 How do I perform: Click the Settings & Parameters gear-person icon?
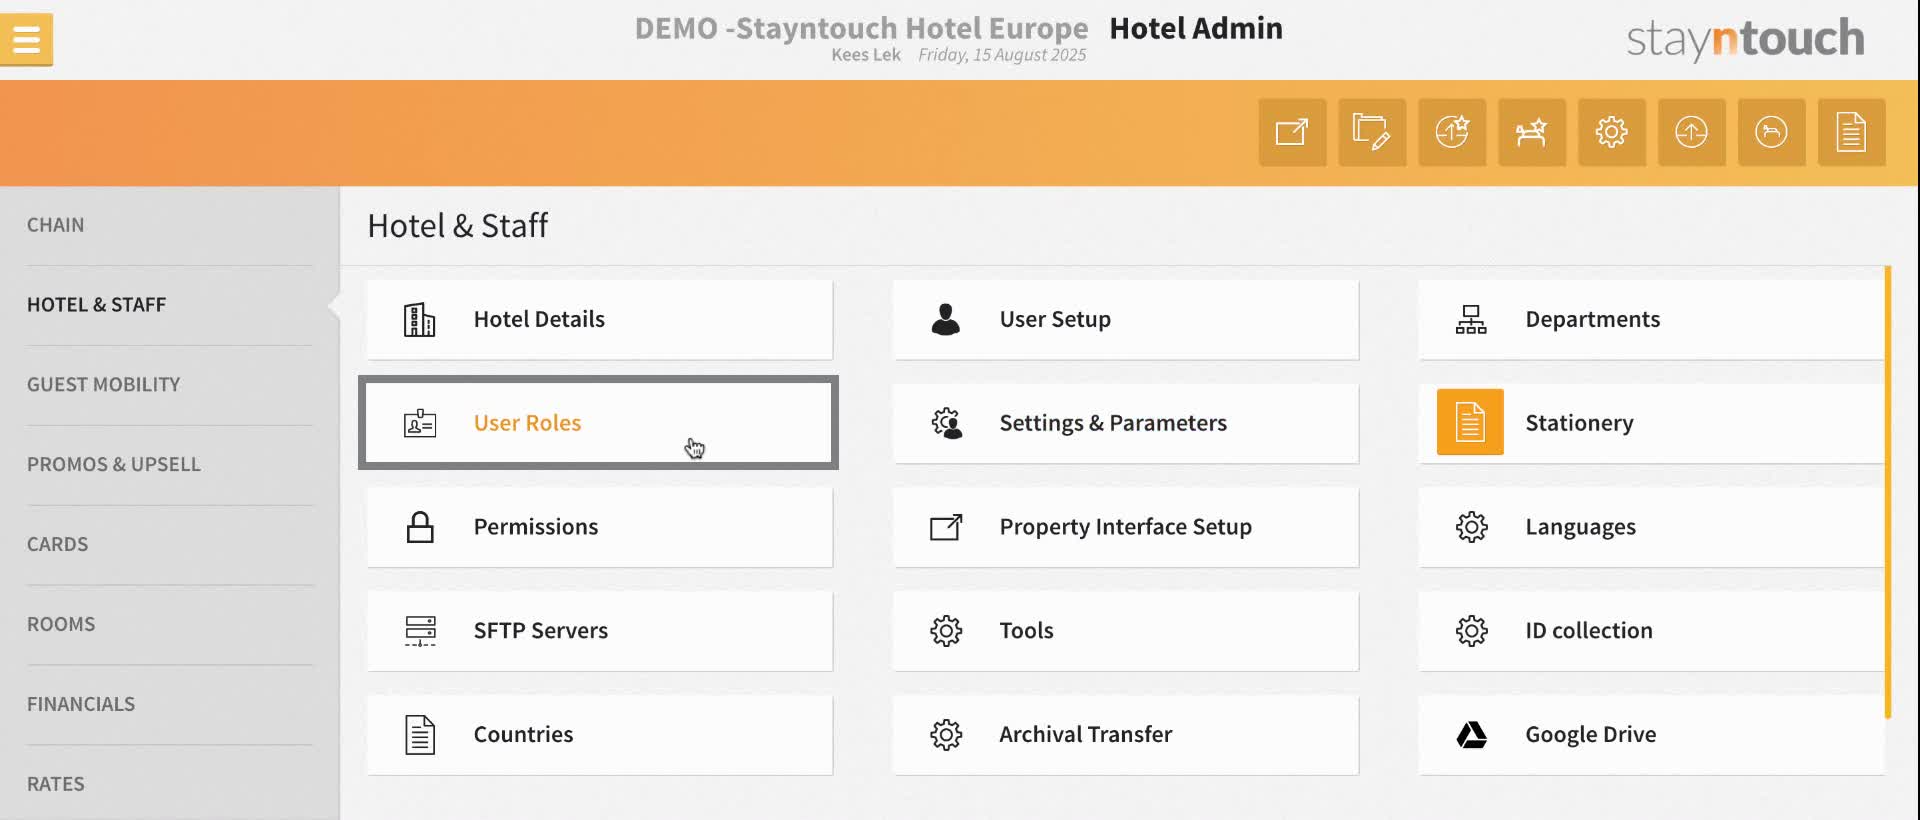pos(946,423)
